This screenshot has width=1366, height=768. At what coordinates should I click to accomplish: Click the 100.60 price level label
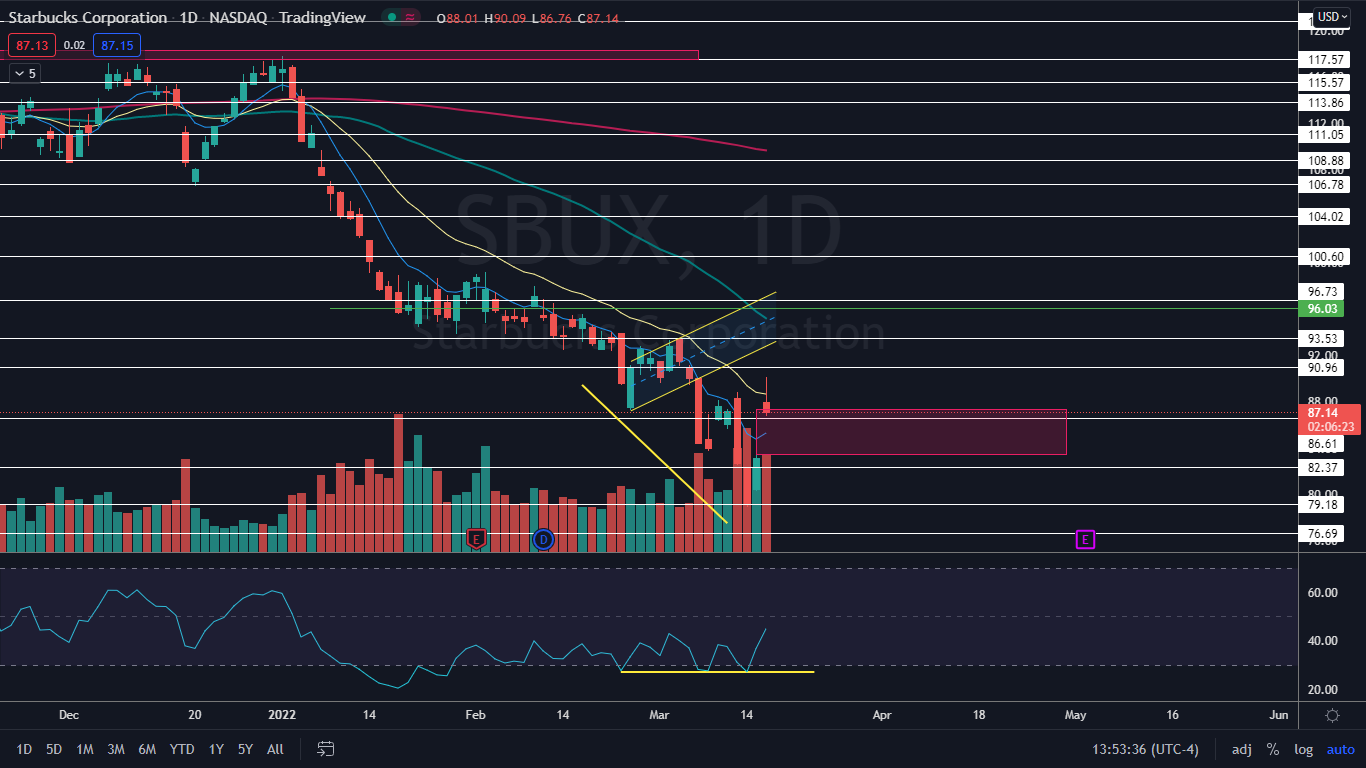pos(1323,257)
